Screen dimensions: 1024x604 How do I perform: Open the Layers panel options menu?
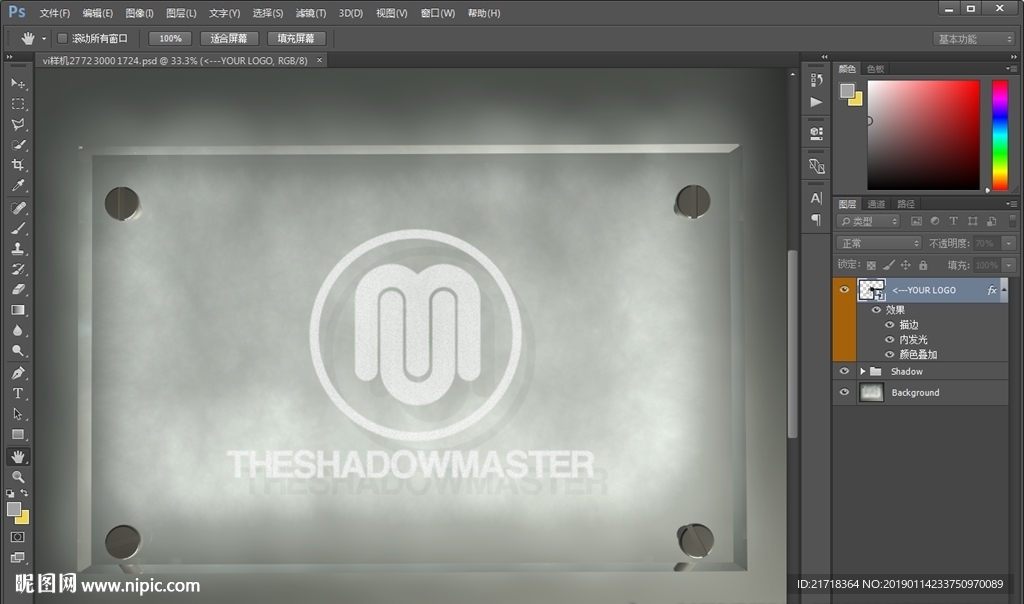[1011, 204]
